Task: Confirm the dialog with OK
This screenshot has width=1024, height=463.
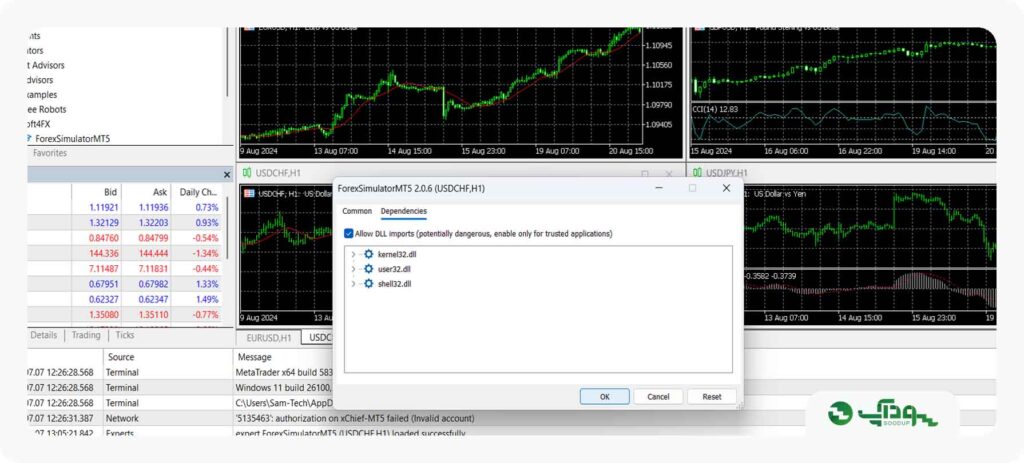Action: coord(605,396)
